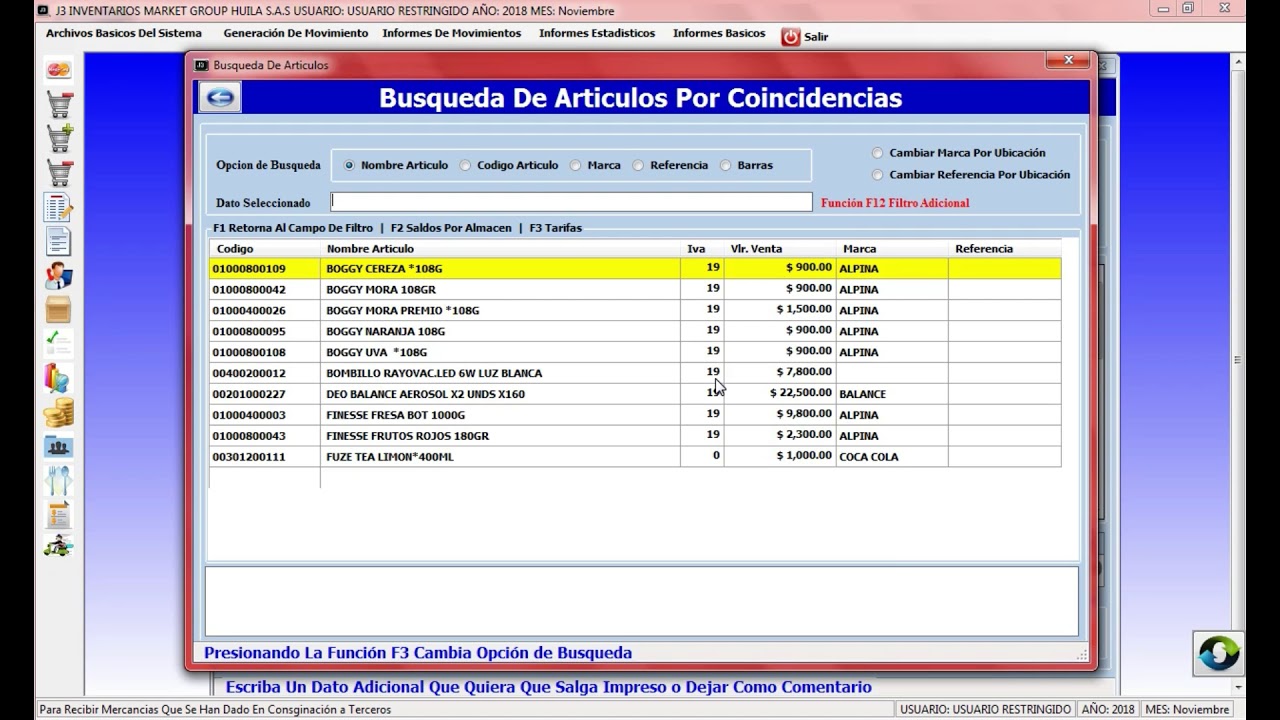Click the Vlr. Venta column header
Viewport: 1280px width, 720px height.
coord(780,249)
